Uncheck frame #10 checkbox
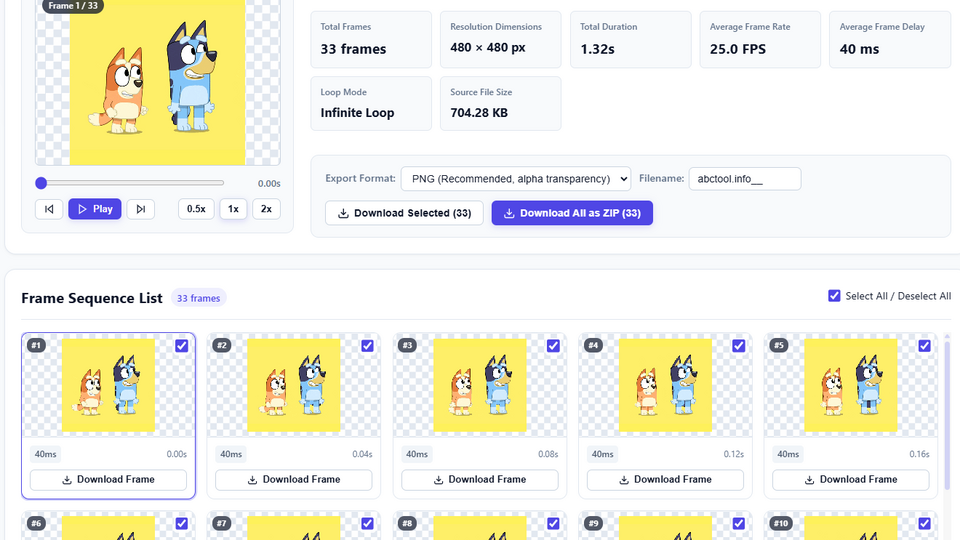960x540 pixels. pyautogui.click(x=924, y=523)
